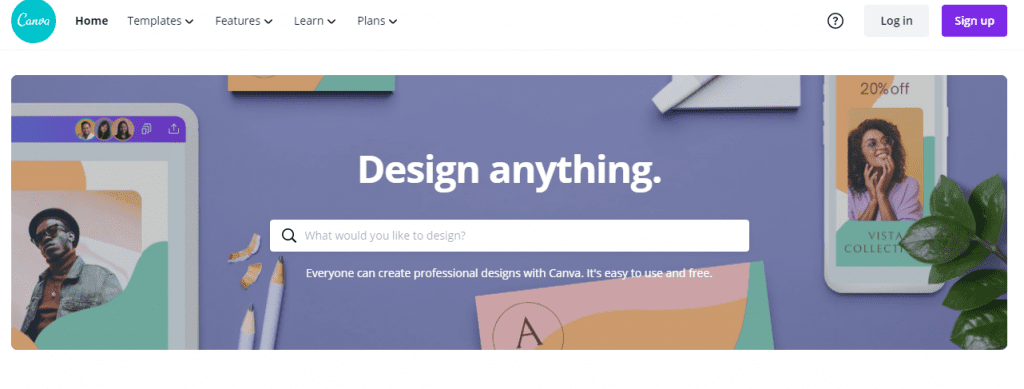
Task: Click the Canva logo
Action: pos(34,21)
